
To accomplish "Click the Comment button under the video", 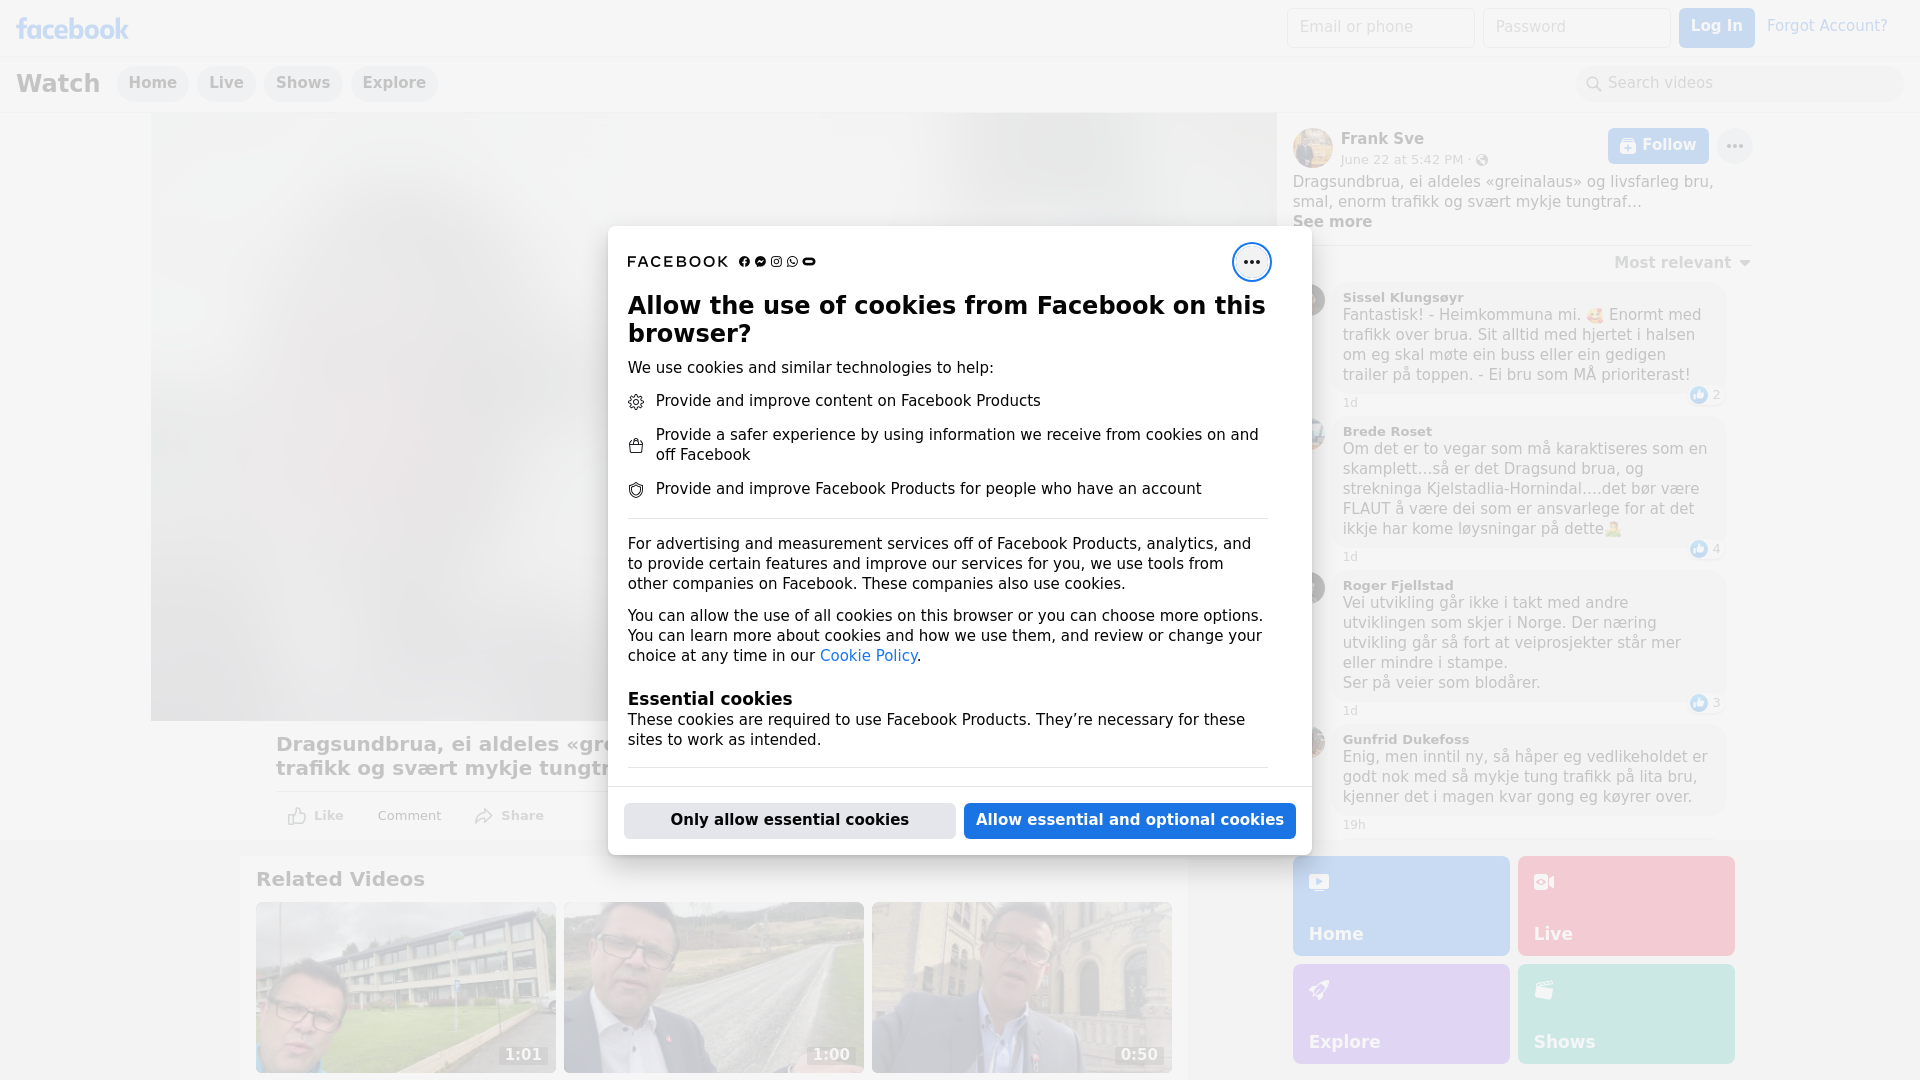I will tap(409, 816).
